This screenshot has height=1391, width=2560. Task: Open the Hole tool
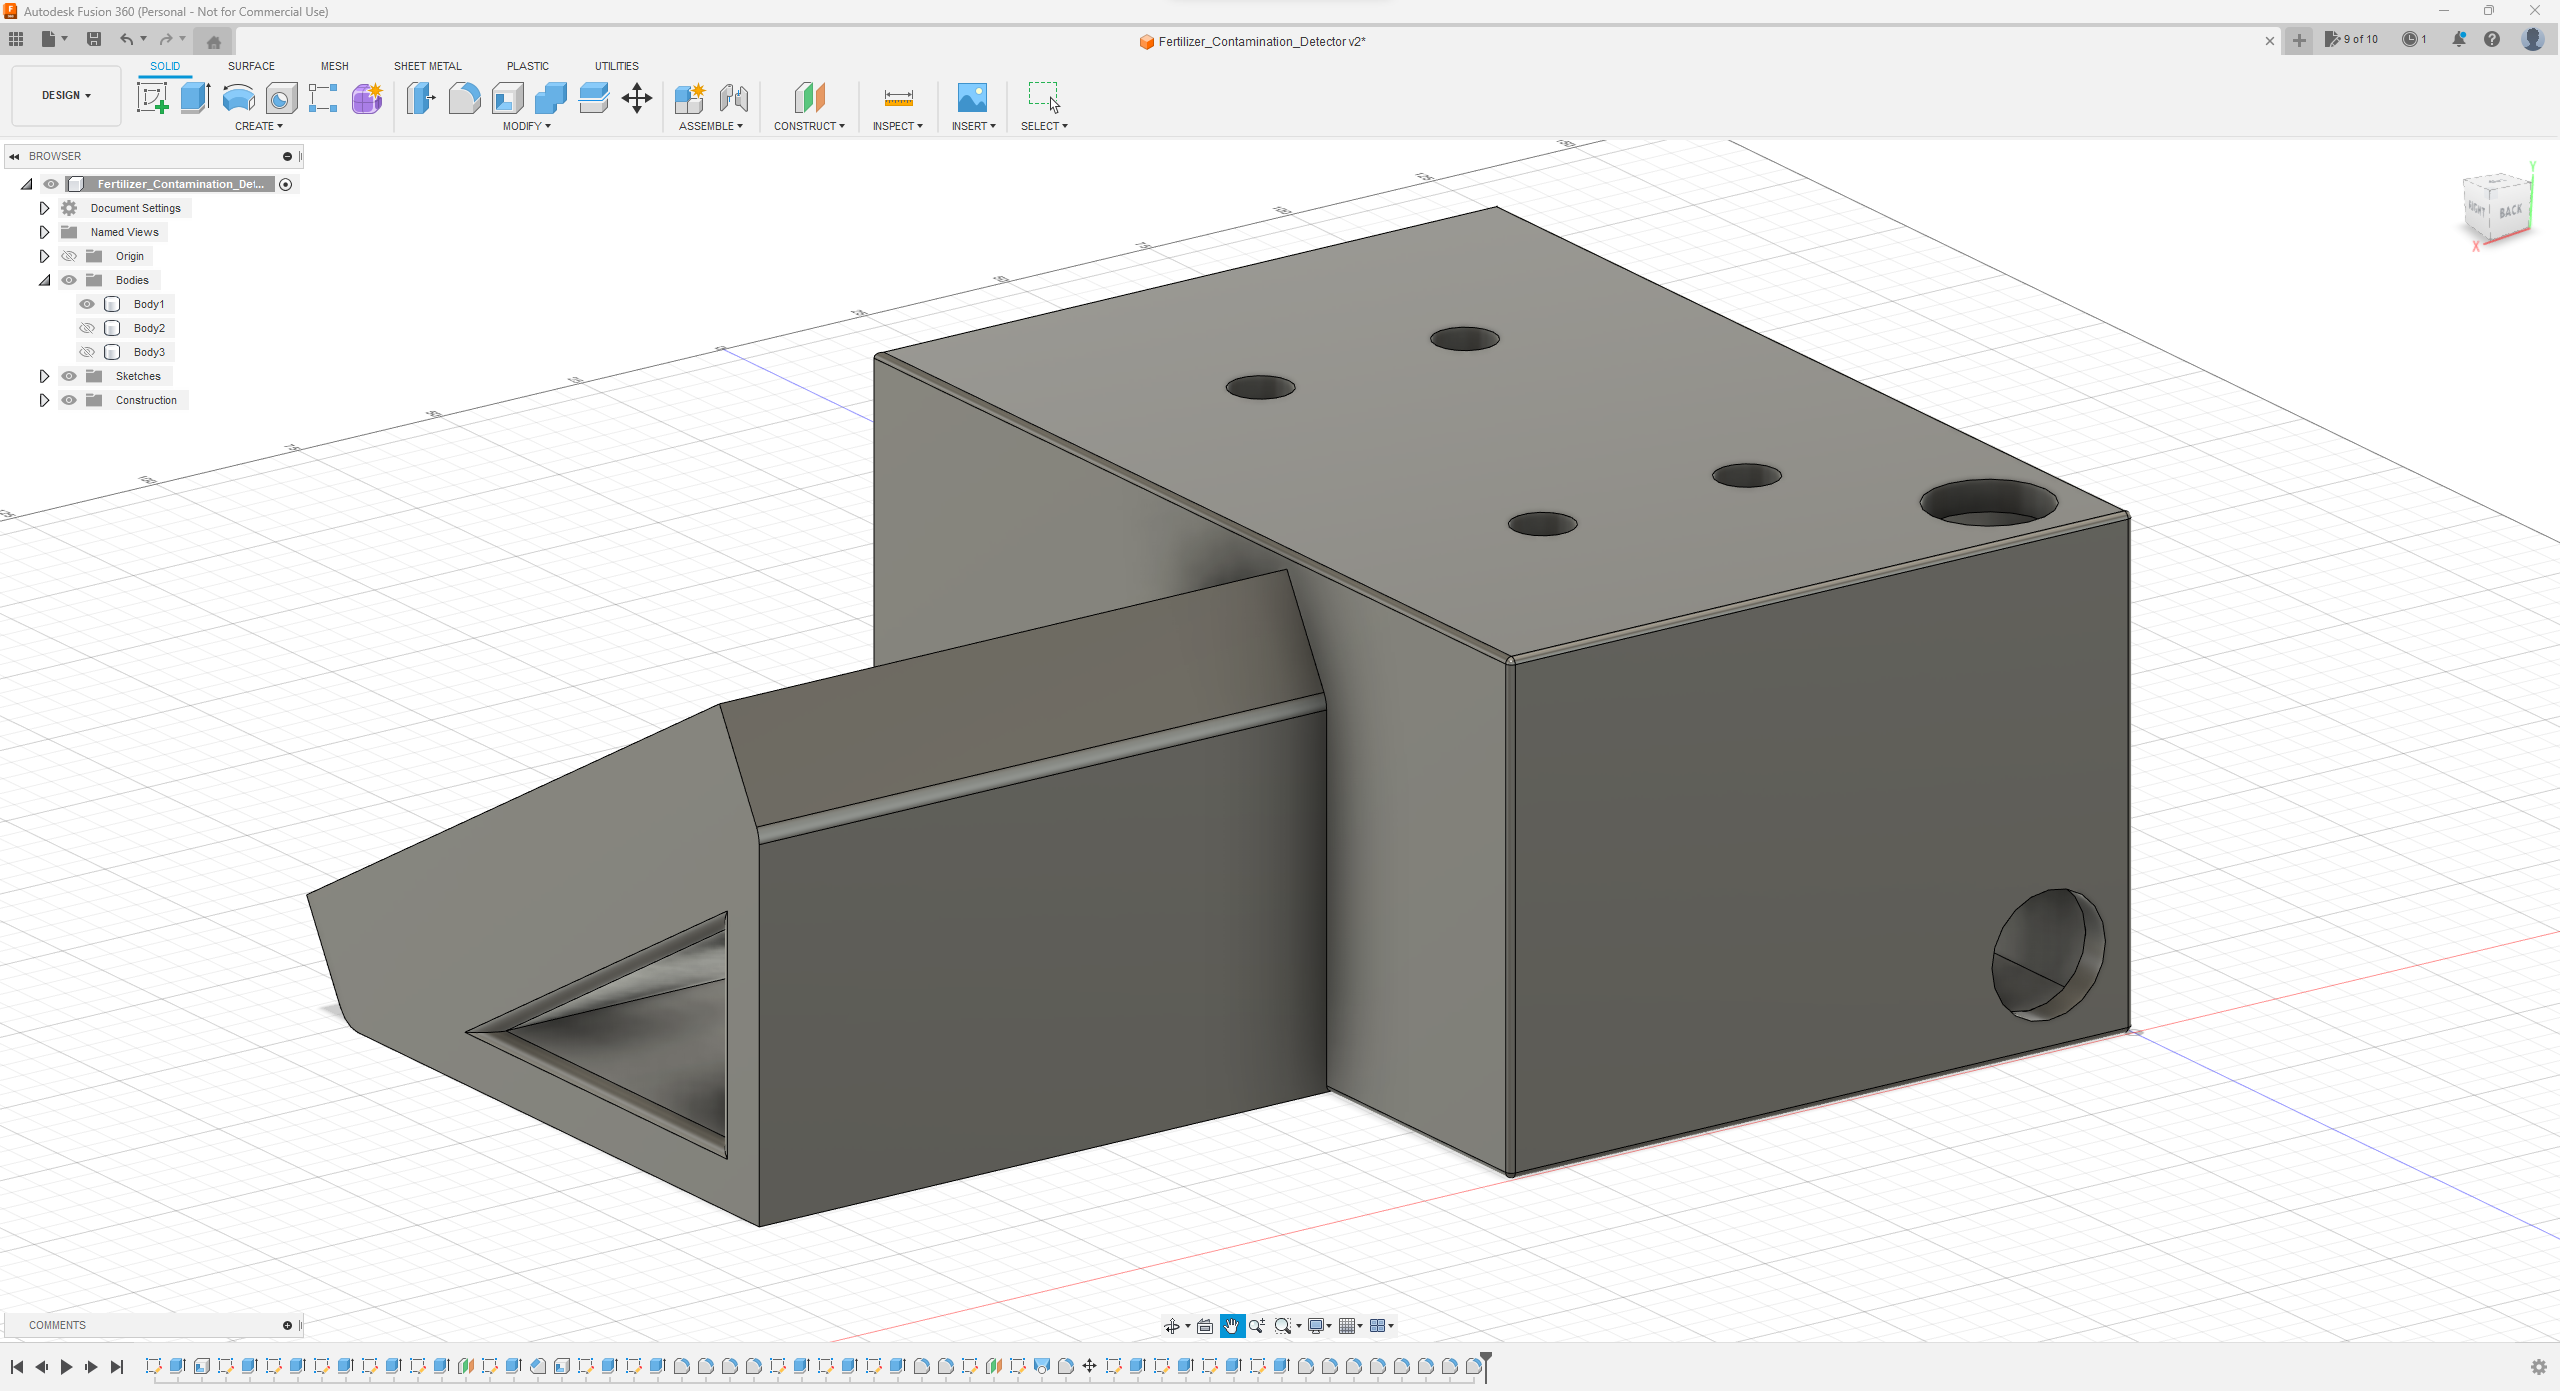[x=281, y=97]
